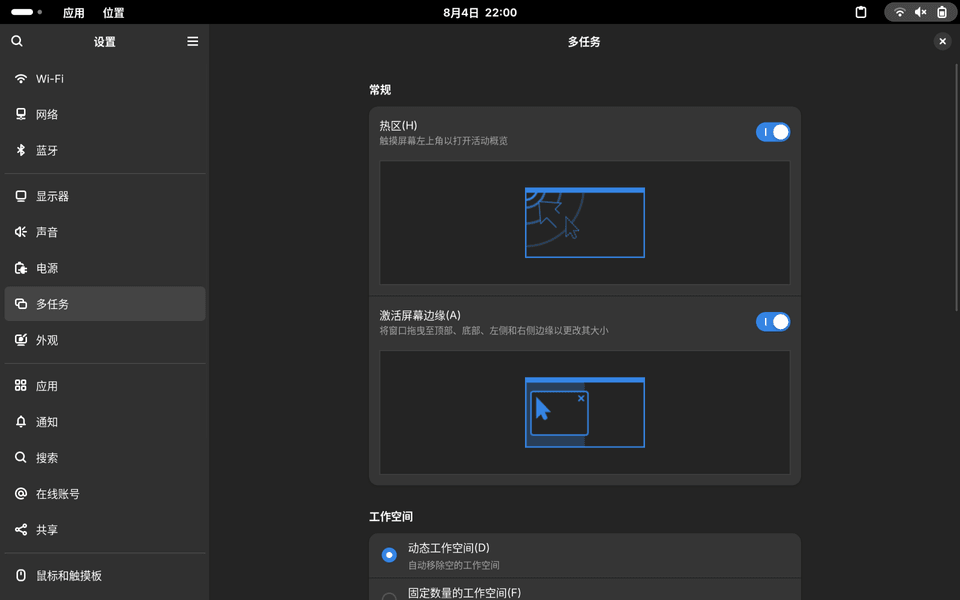Click the search icon in settings sidebar

[17, 41]
